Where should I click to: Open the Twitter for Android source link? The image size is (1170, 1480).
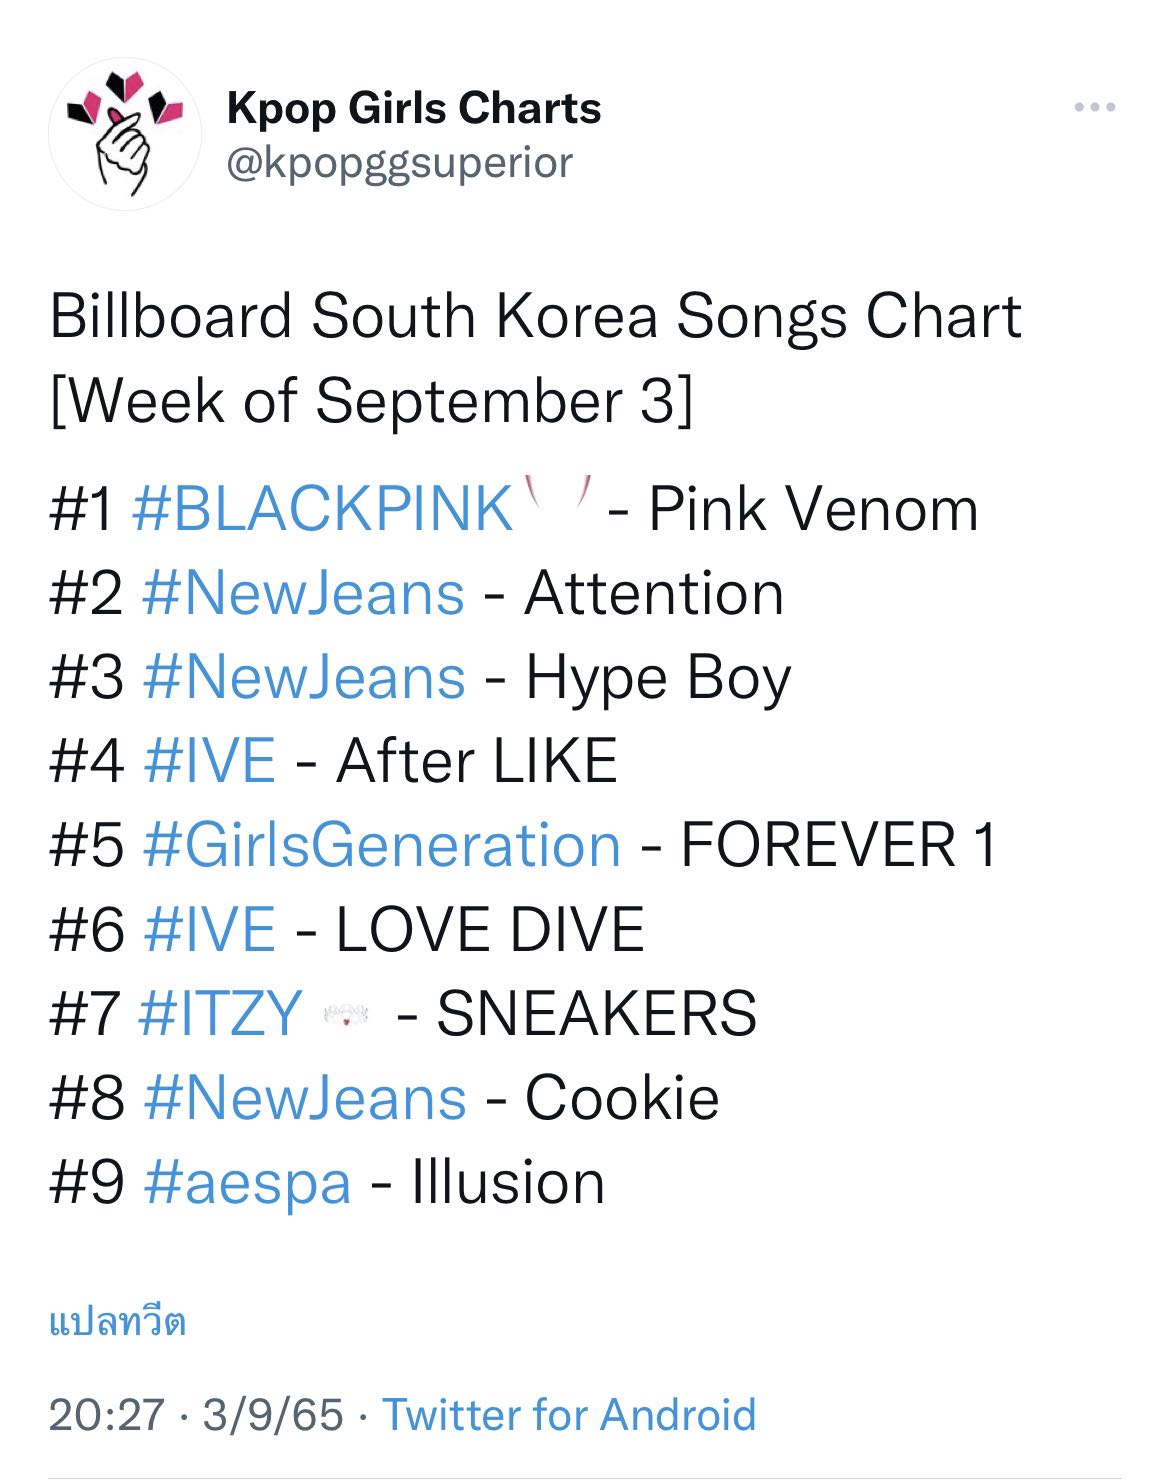[x=569, y=1415]
